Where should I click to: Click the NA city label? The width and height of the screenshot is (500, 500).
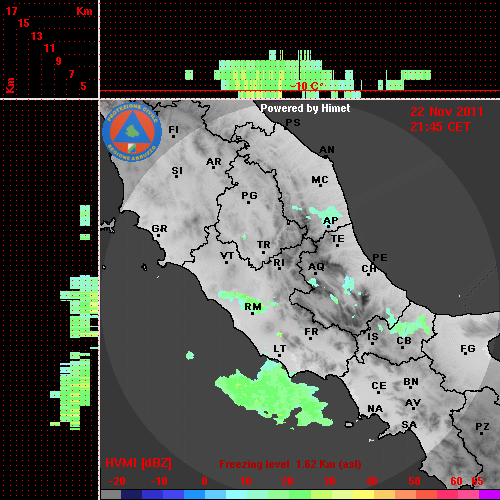pyautogui.click(x=375, y=409)
